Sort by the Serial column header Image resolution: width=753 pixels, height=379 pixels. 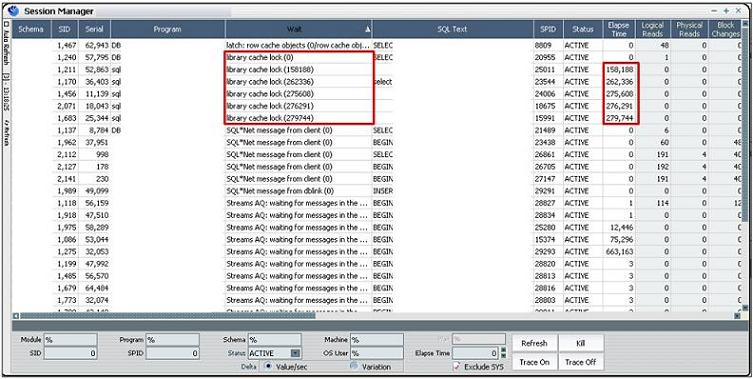point(94,29)
